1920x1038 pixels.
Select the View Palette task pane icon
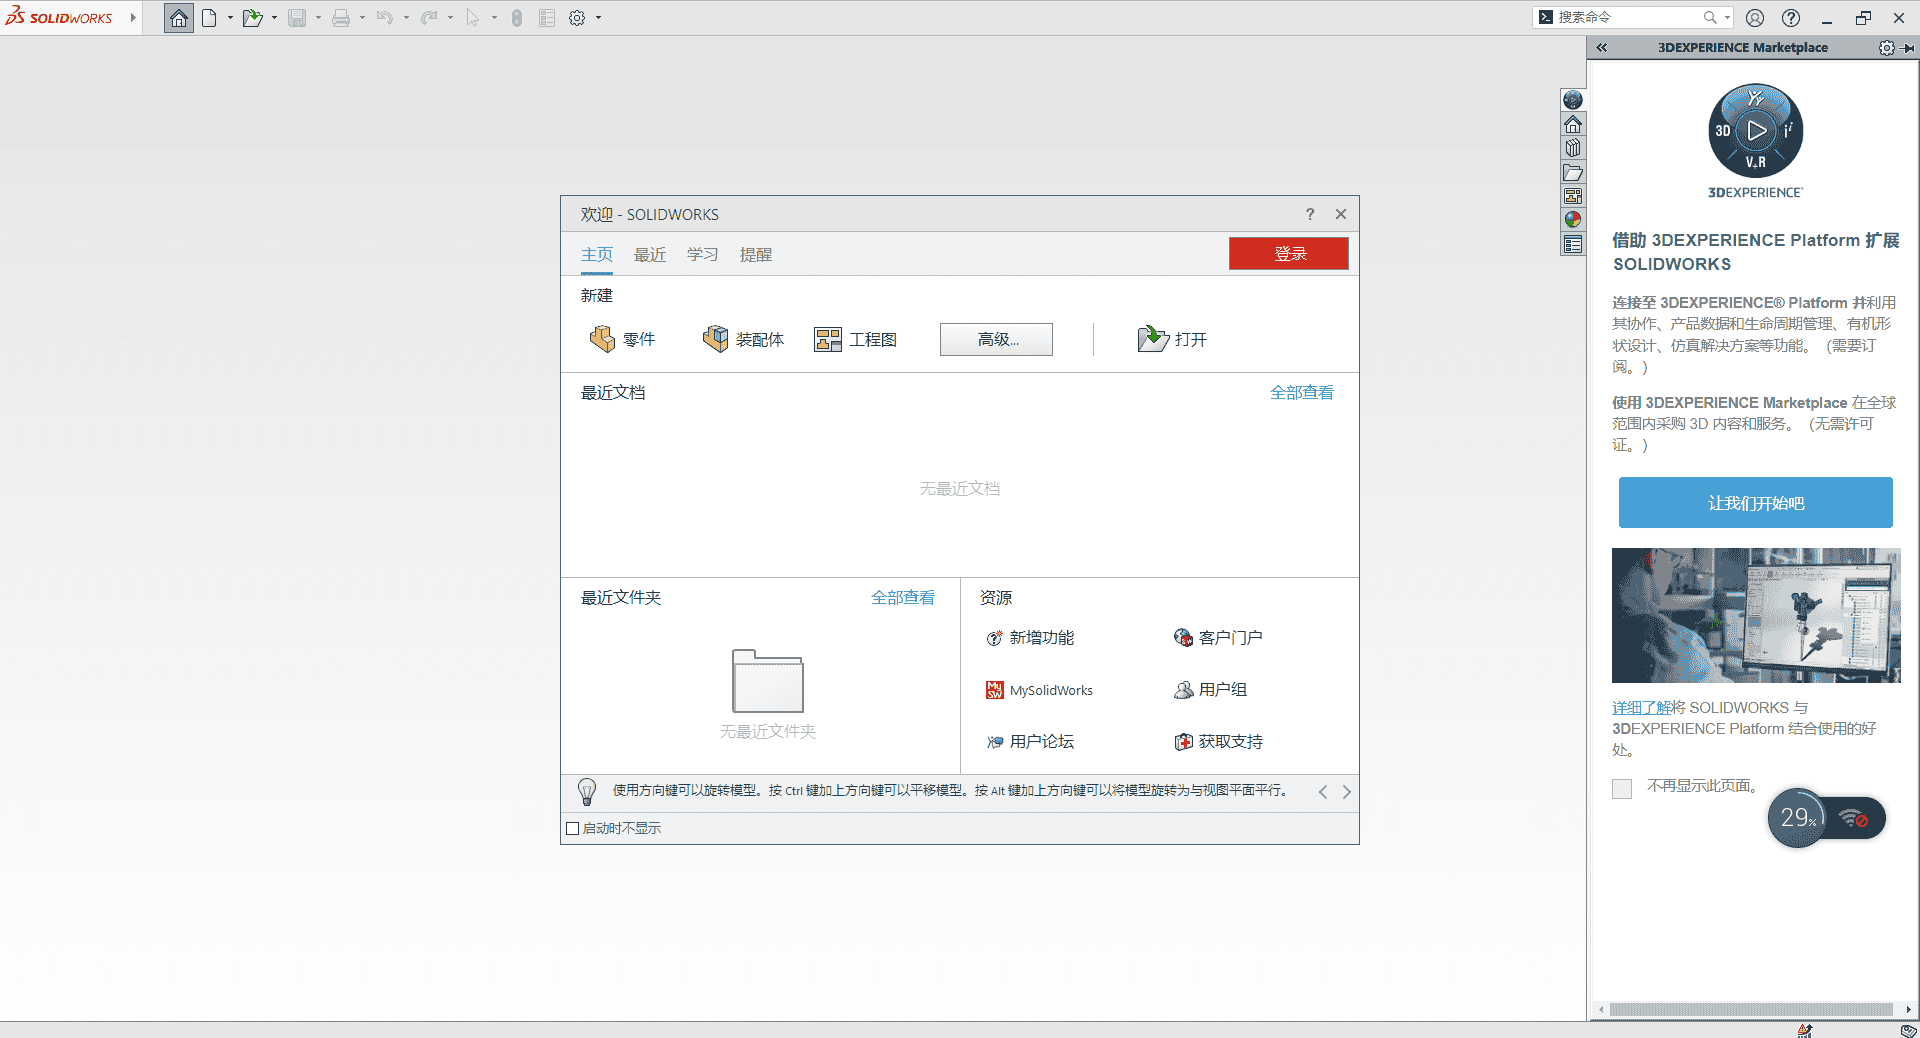(1573, 196)
